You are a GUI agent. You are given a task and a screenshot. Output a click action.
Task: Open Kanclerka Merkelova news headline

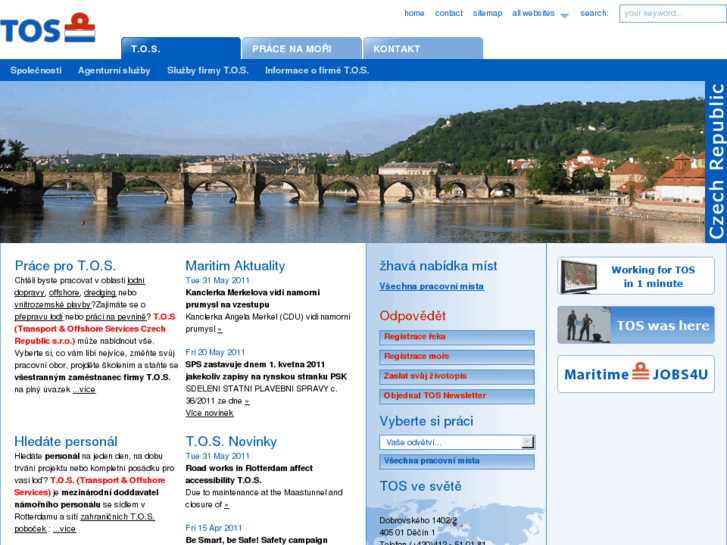pos(253,299)
